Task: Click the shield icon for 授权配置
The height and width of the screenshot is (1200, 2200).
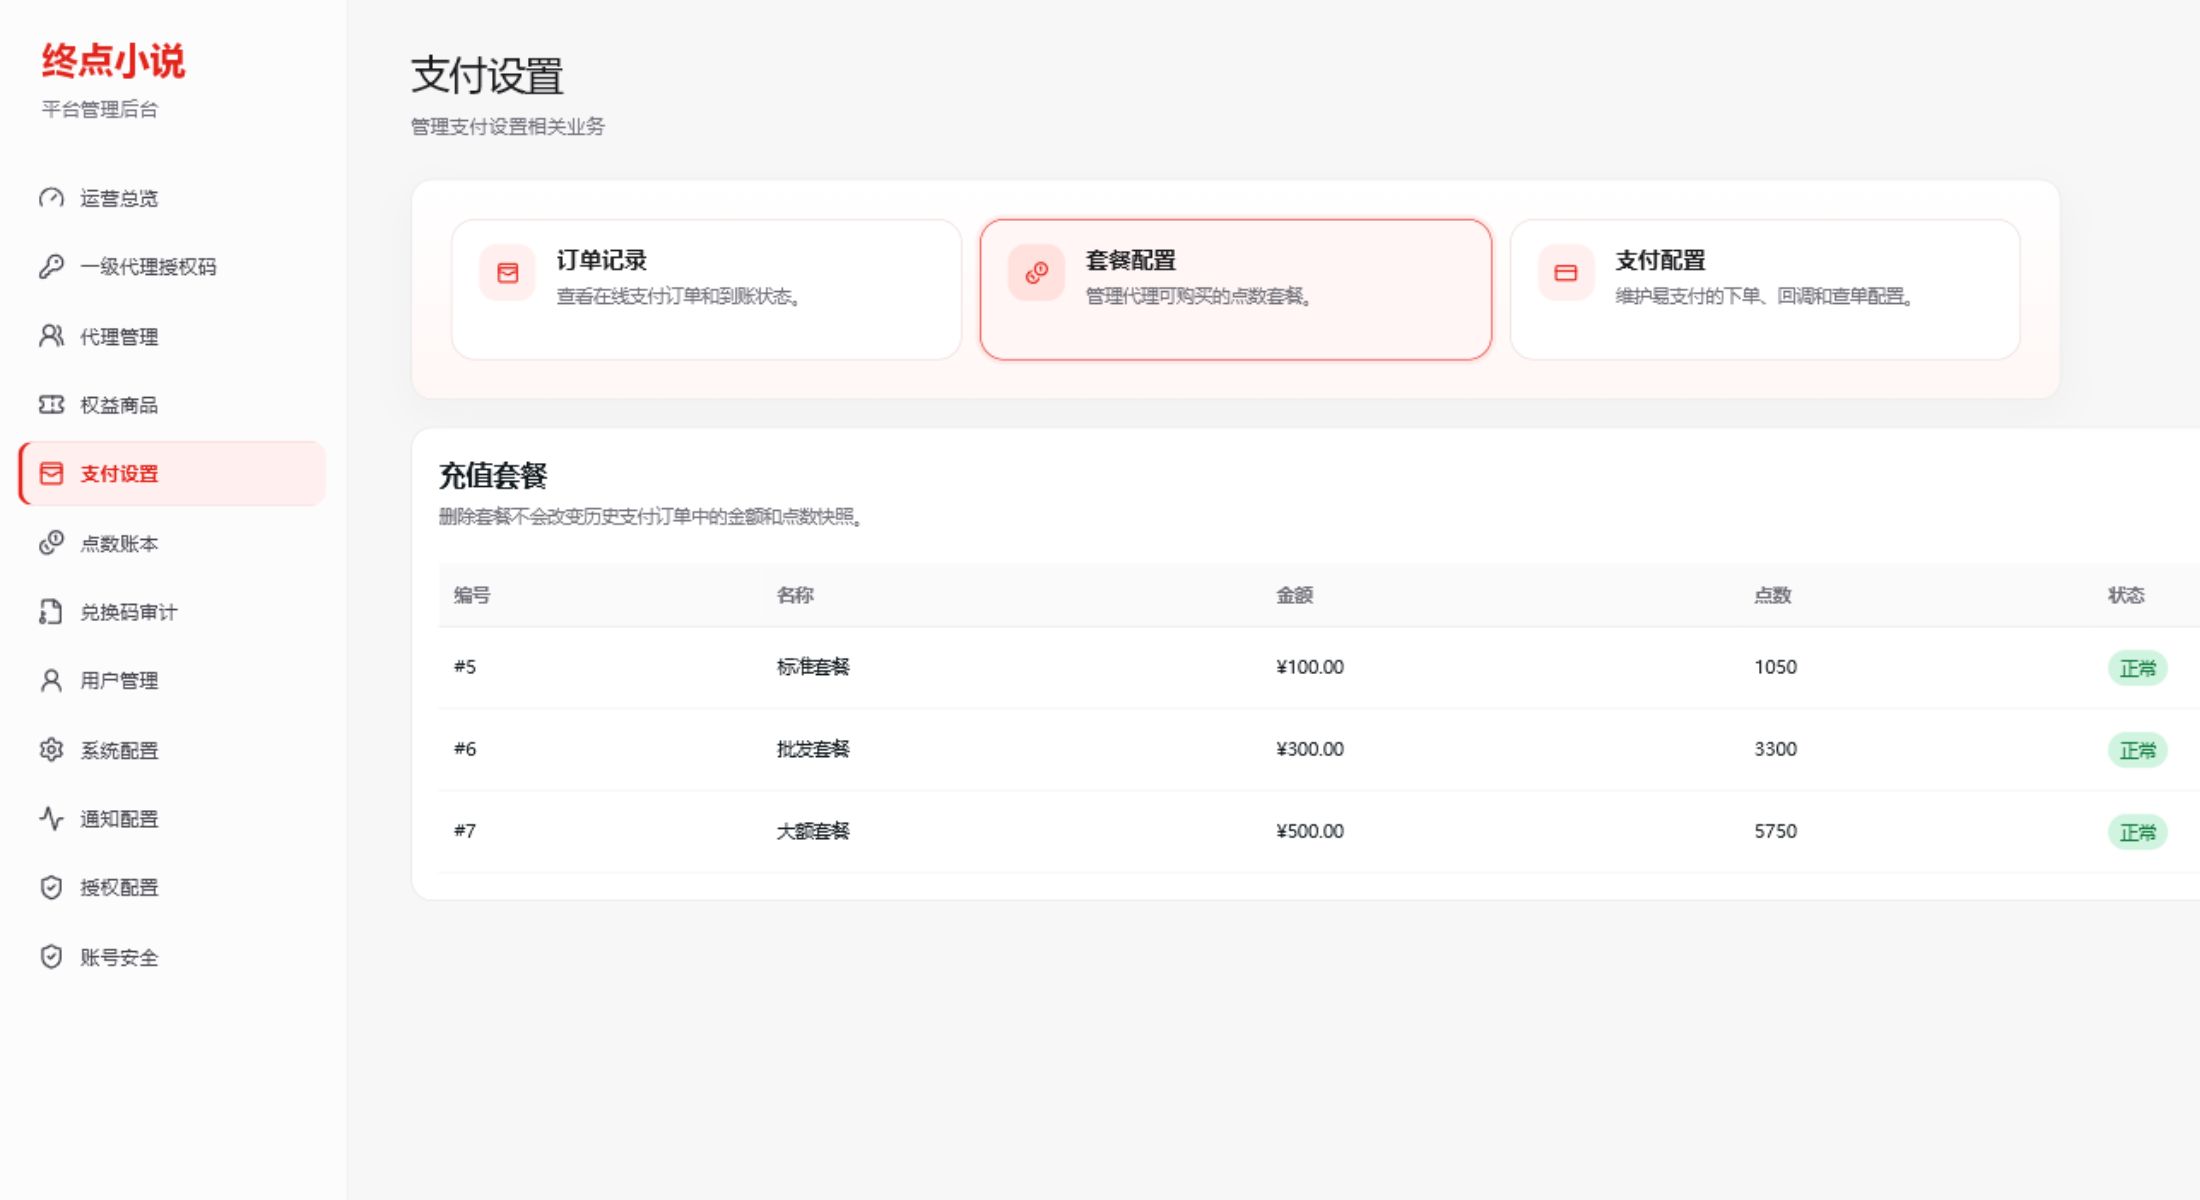Action: (51, 888)
